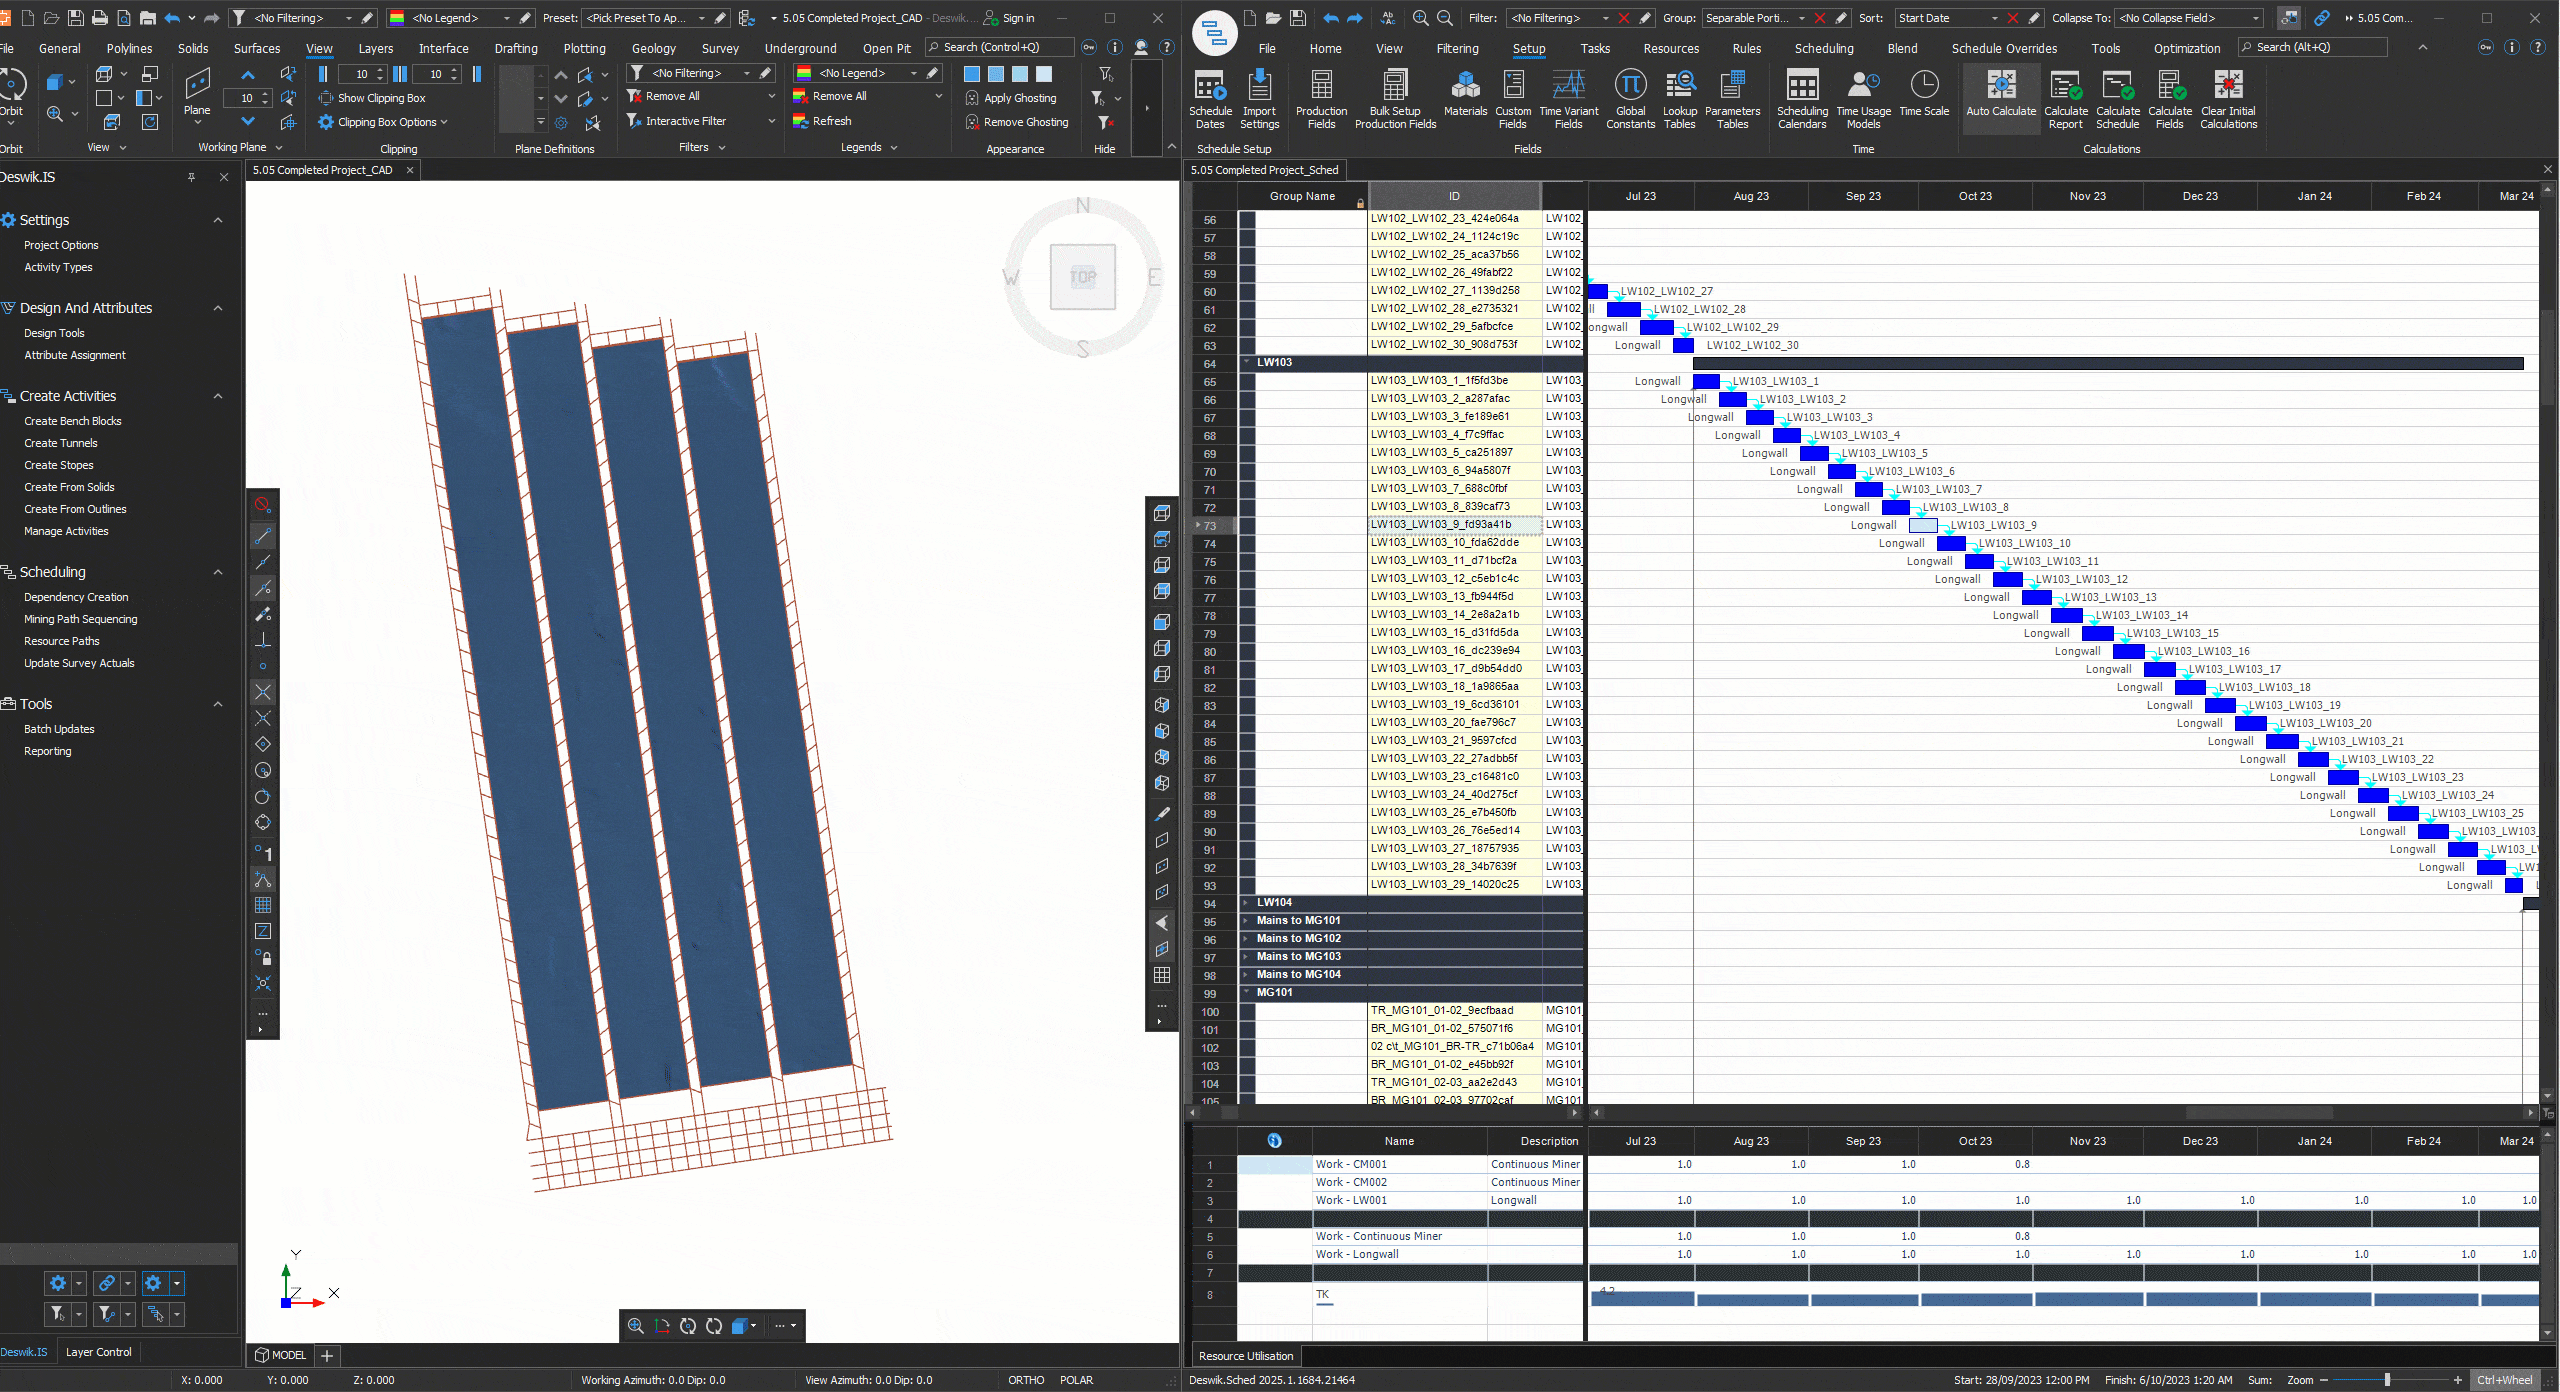Click the Orbit view tool
The image size is (2560, 1392).
pyautogui.click(x=12, y=94)
